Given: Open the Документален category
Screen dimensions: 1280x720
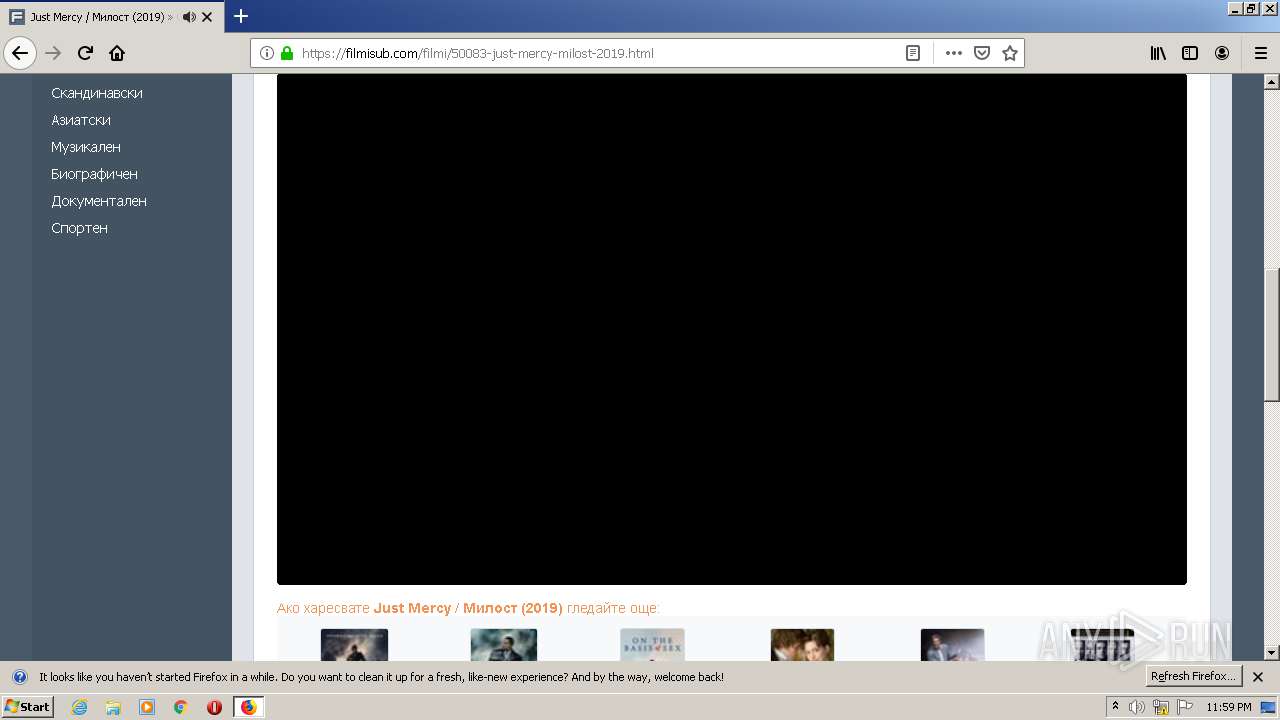Looking at the screenshot, I should [x=99, y=201].
